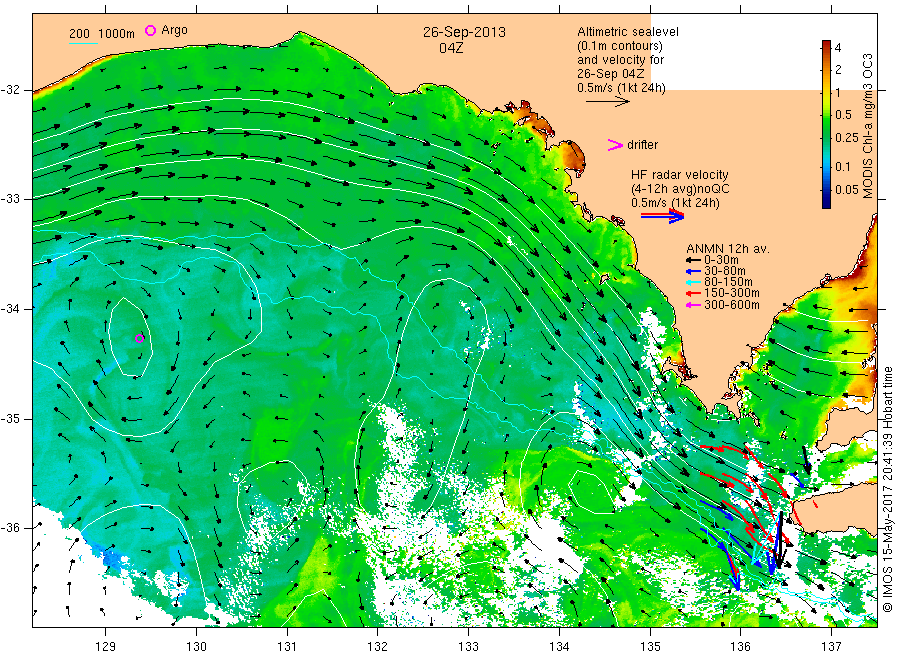This screenshot has height=660, width=900.
Task: Click the longitude label '137'
Action: click(831, 647)
